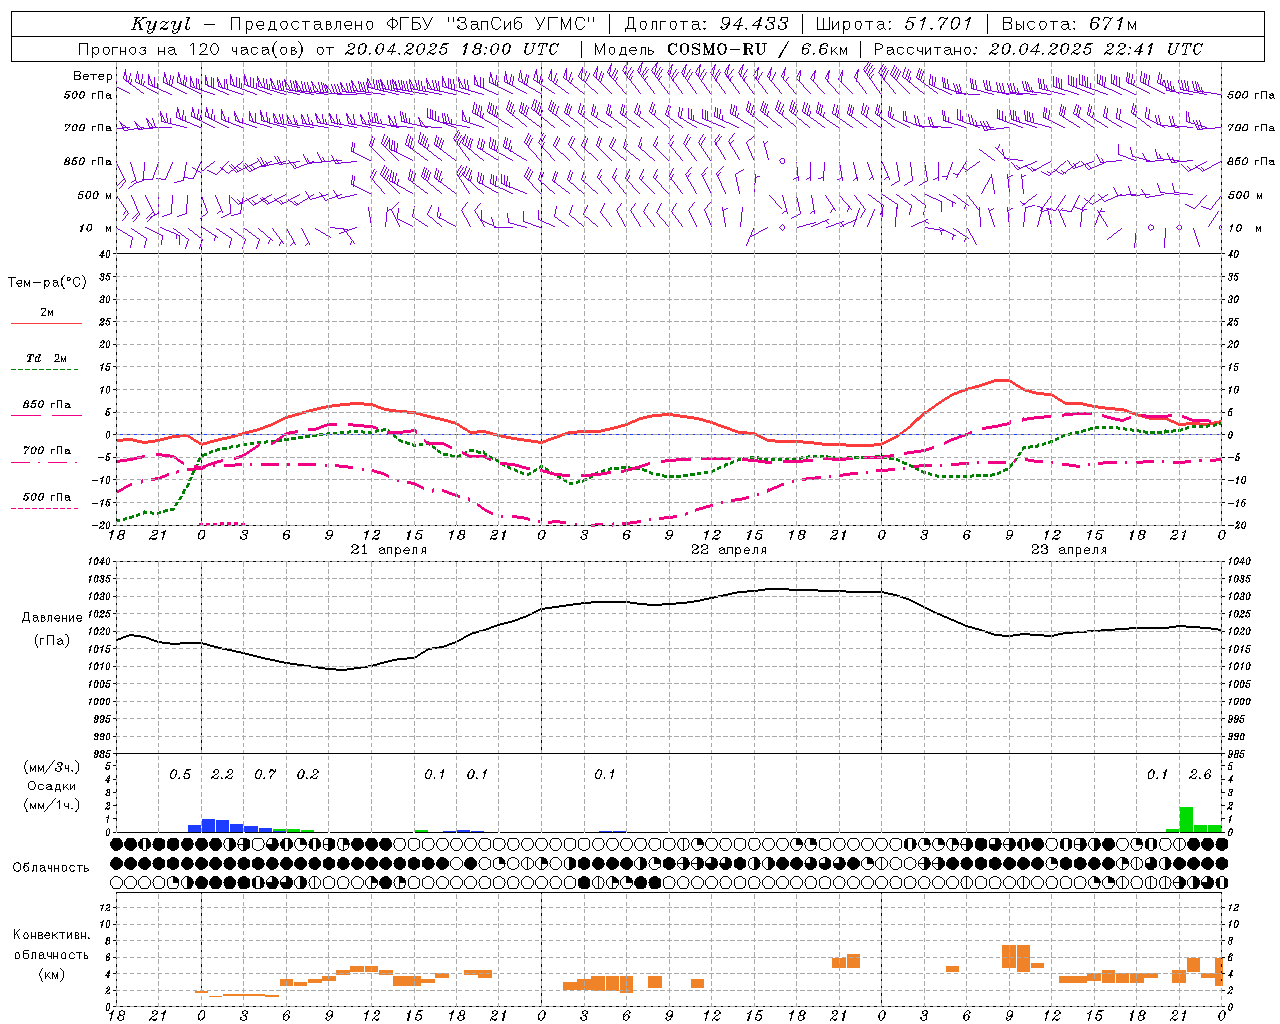Click the "0.2" three-hour precipitation value
The image size is (1280, 1024).
point(308,774)
